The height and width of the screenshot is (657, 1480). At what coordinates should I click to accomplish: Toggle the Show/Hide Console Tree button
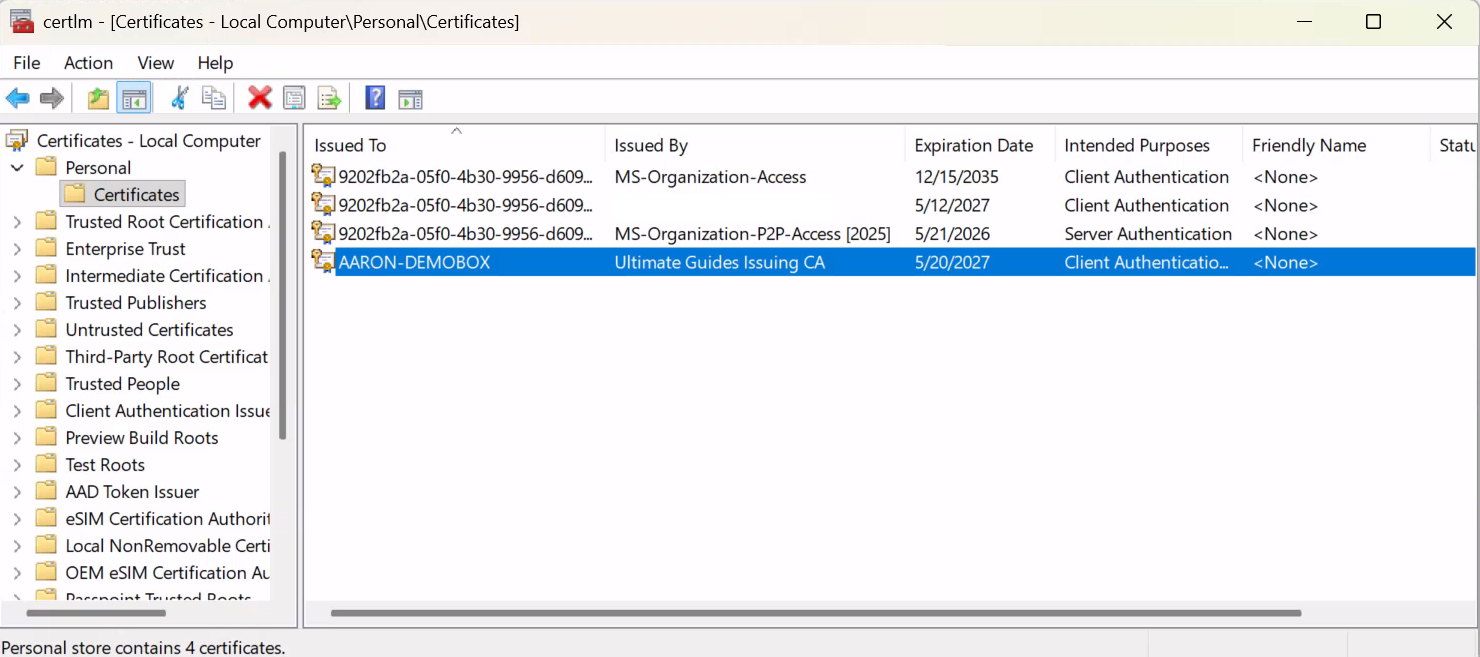(134, 98)
